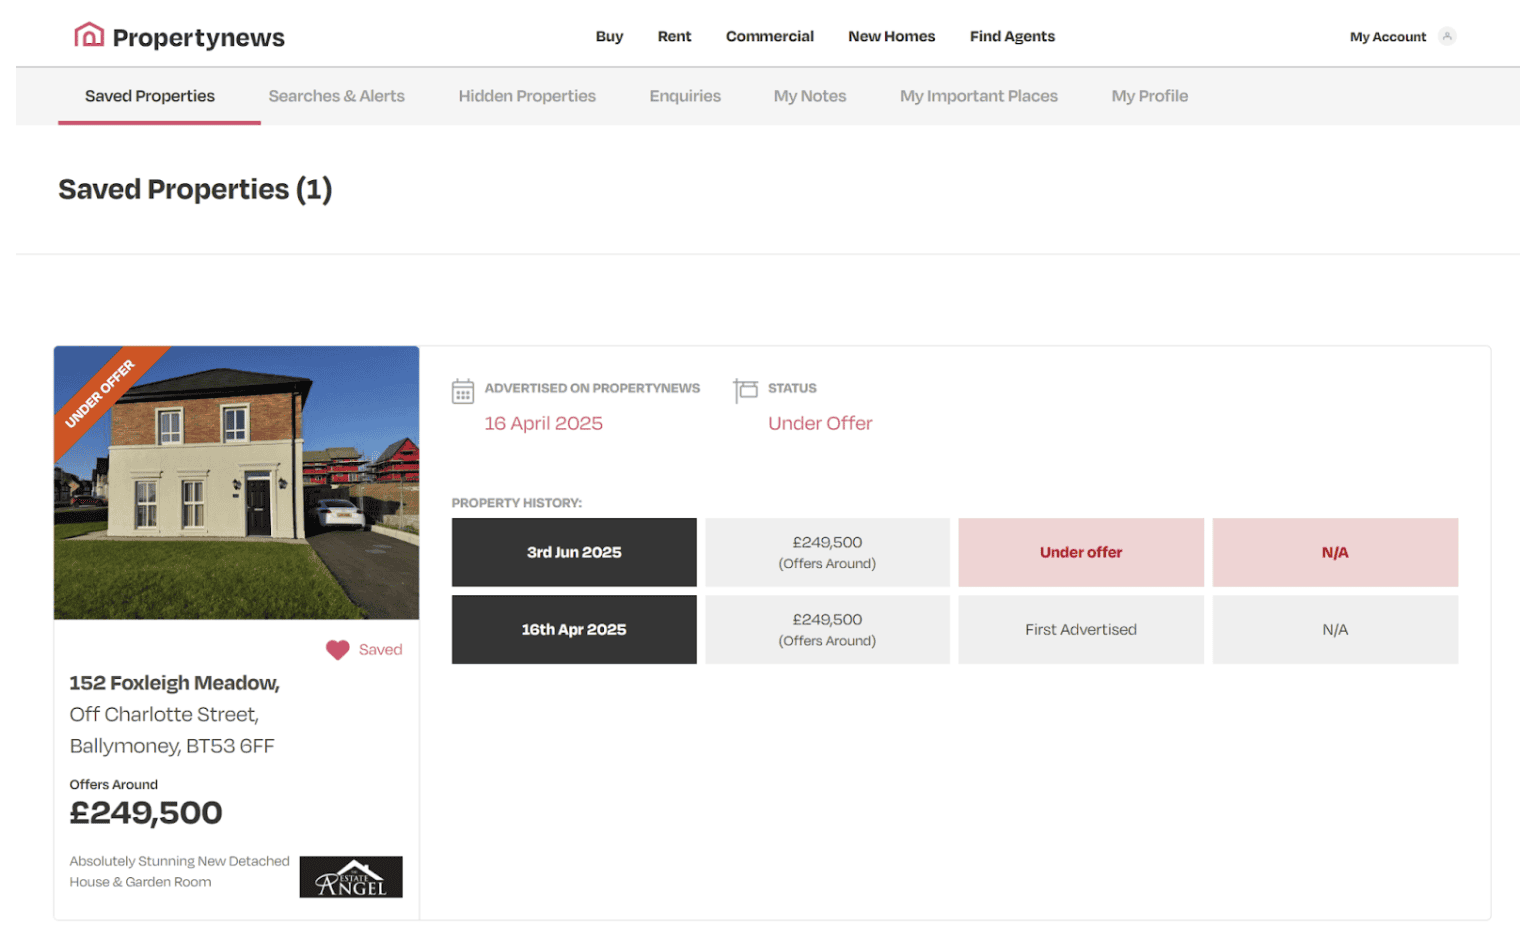1525x950 pixels.
Task: Click My Account link
Action: (x=1387, y=37)
